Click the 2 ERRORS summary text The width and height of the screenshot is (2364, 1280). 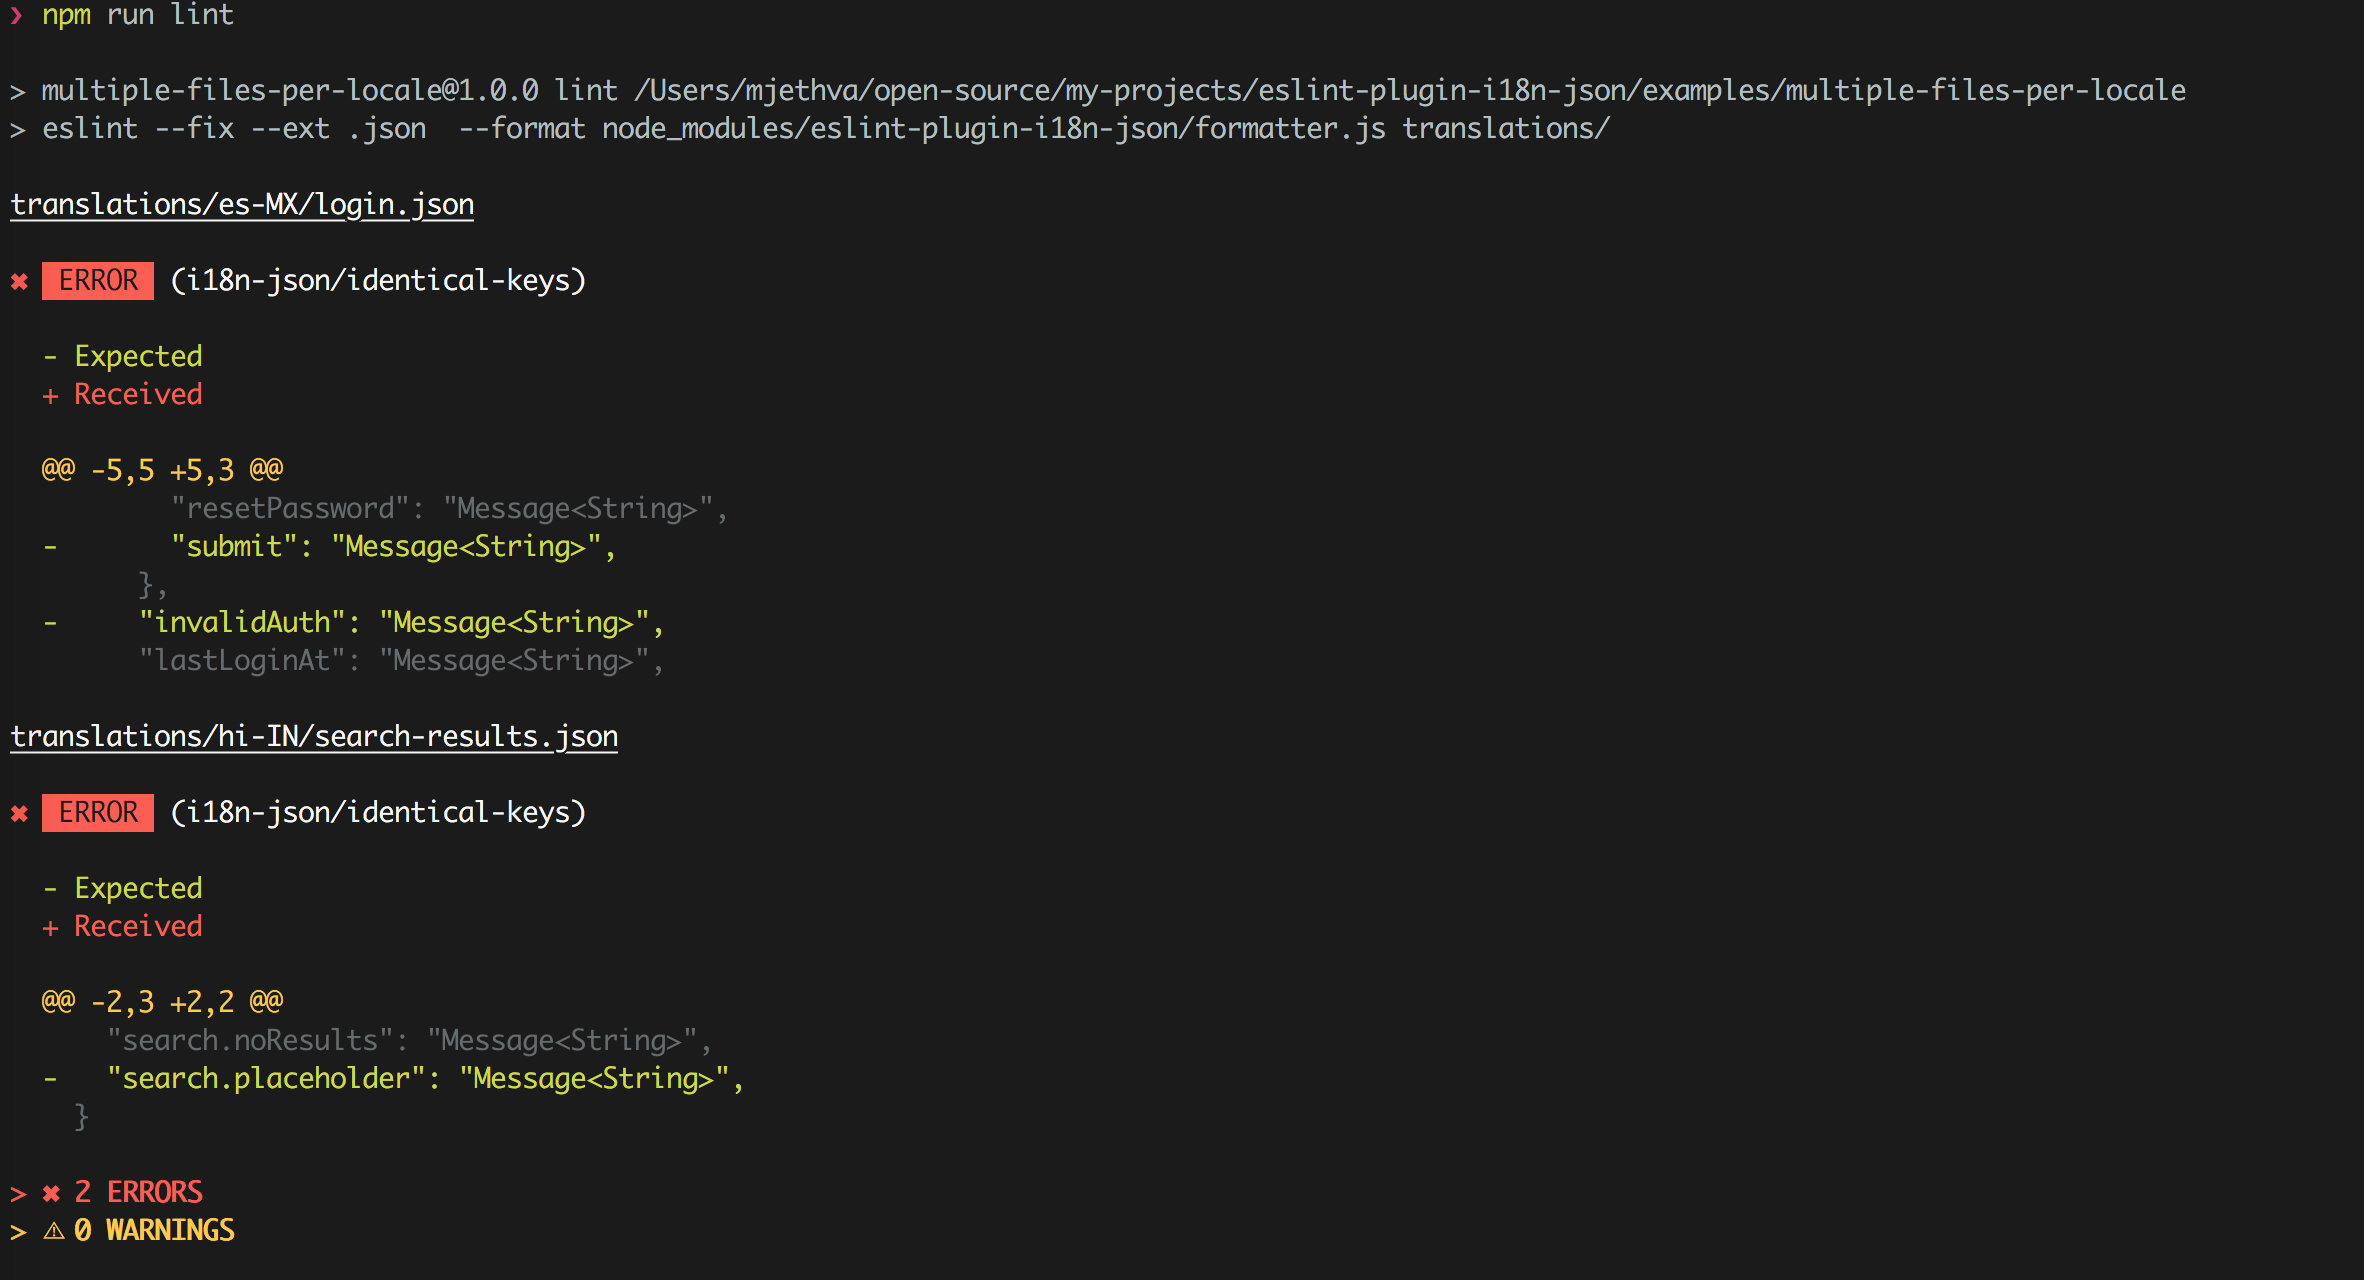pyautogui.click(x=140, y=1193)
